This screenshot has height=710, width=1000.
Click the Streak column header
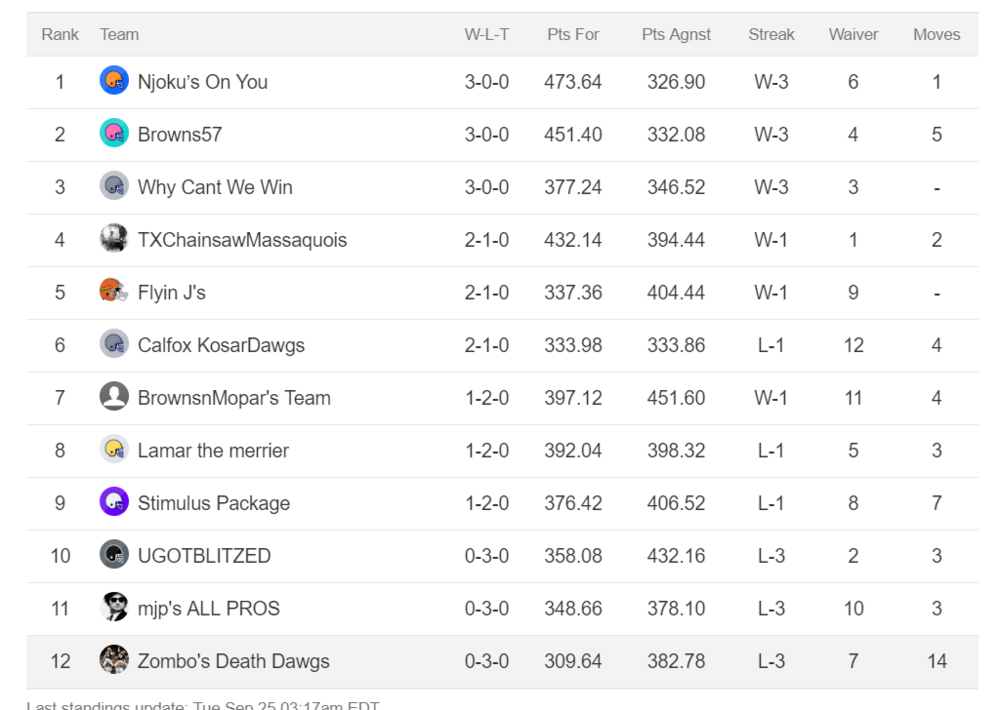coord(771,34)
